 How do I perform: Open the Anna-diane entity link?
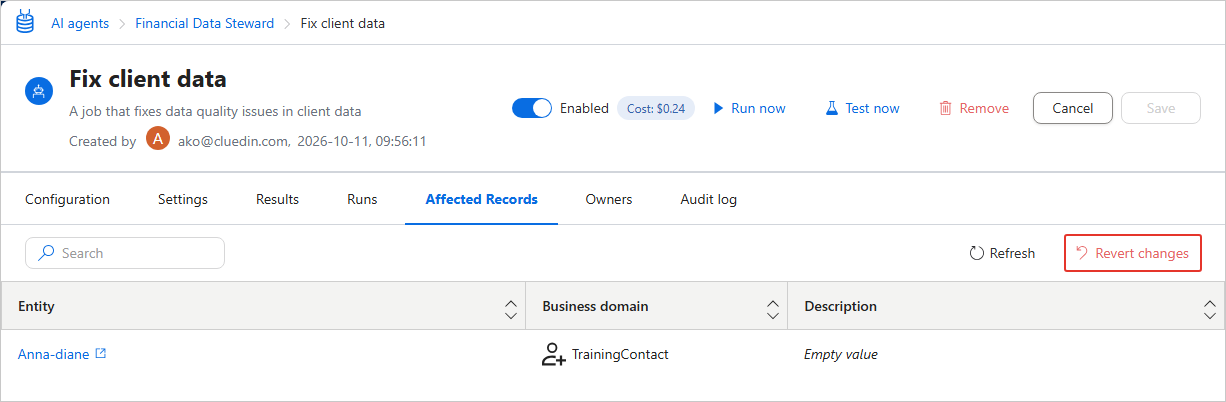point(54,354)
